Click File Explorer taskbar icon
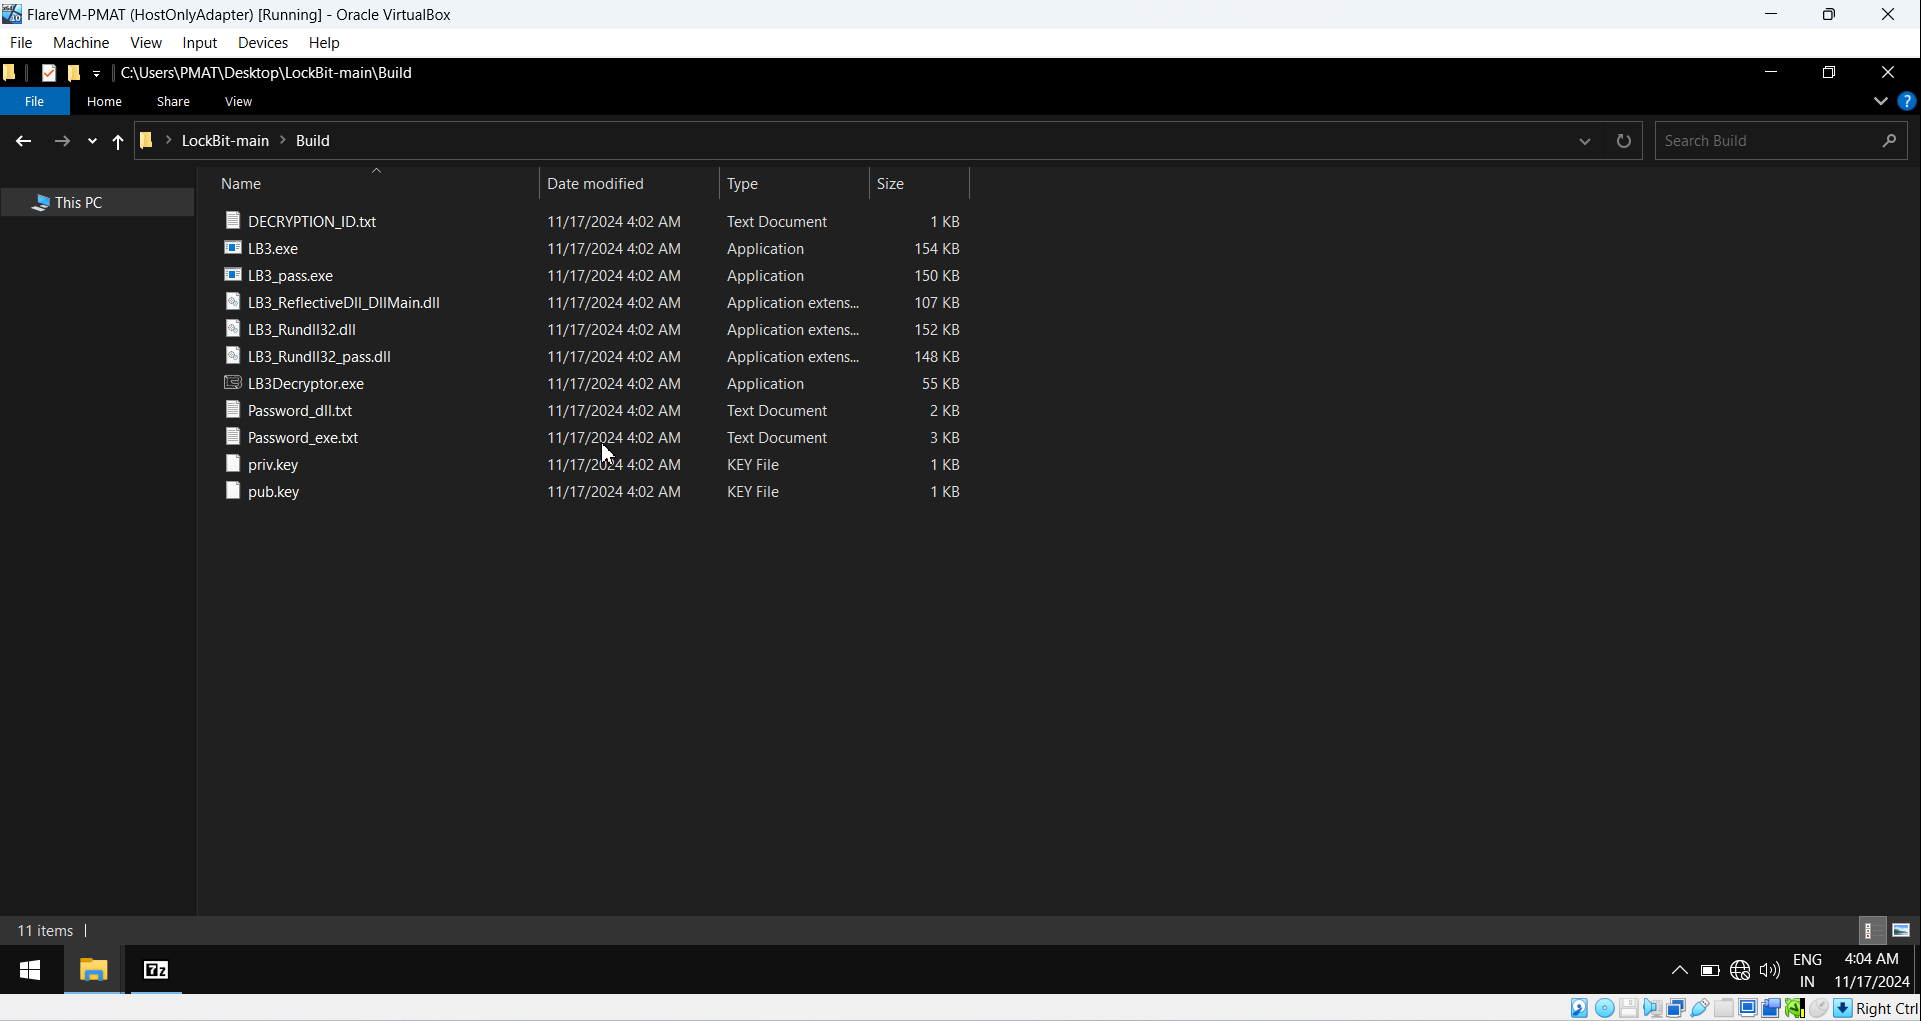Image resolution: width=1921 pixels, height=1021 pixels. (x=94, y=970)
